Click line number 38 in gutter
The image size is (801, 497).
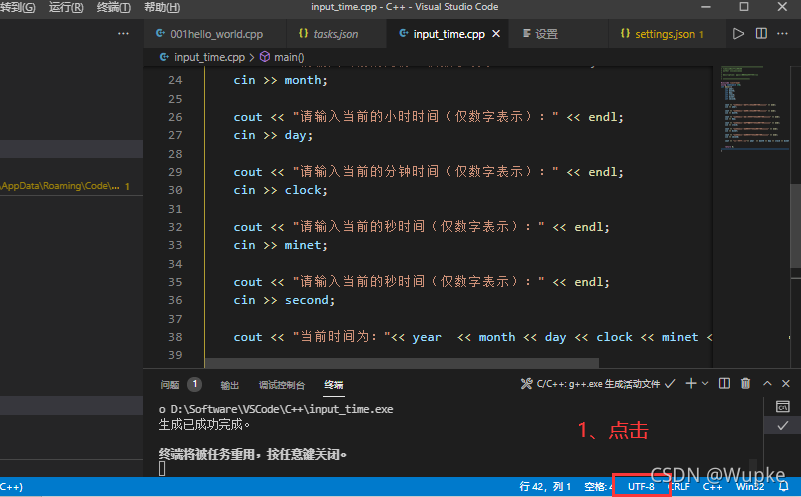coord(175,337)
